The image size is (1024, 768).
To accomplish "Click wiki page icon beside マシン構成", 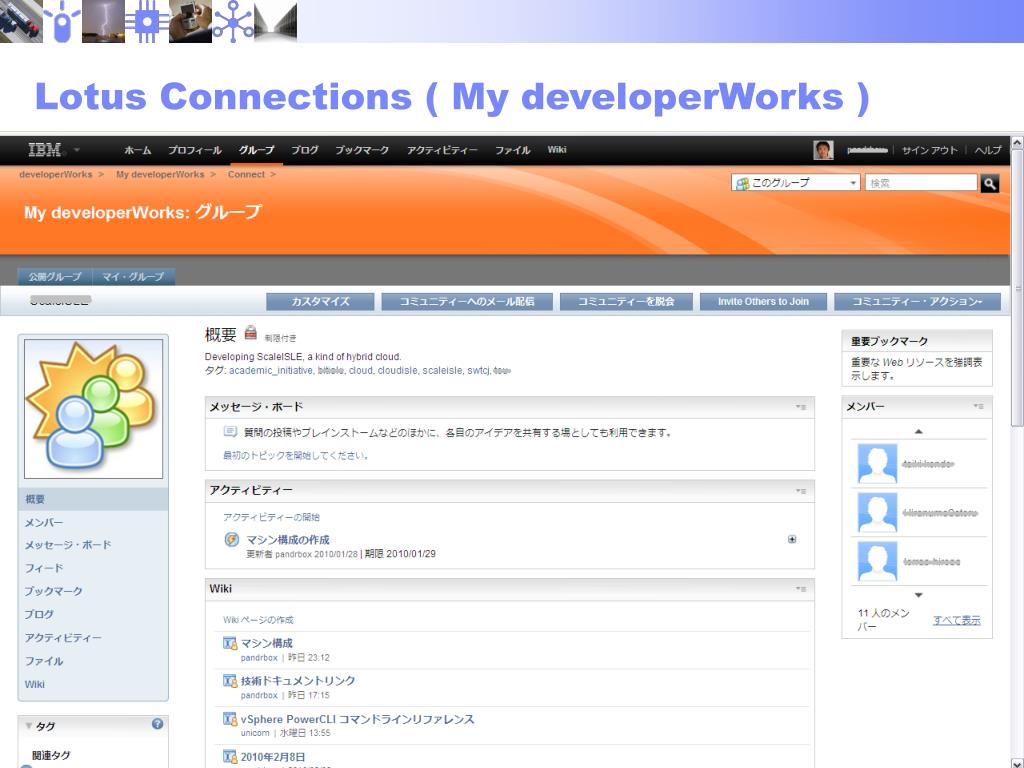I will point(230,644).
